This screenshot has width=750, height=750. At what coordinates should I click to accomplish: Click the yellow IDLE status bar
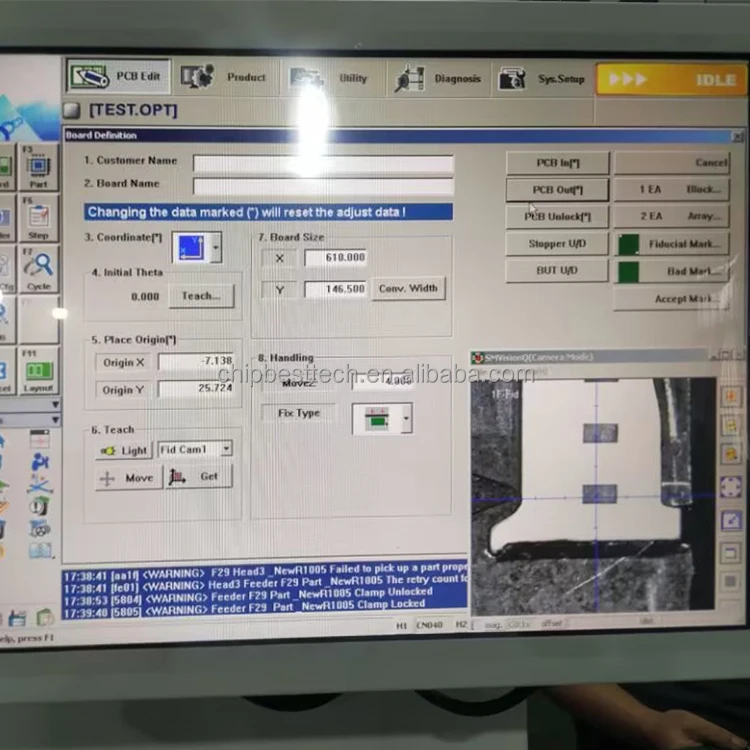click(670, 80)
